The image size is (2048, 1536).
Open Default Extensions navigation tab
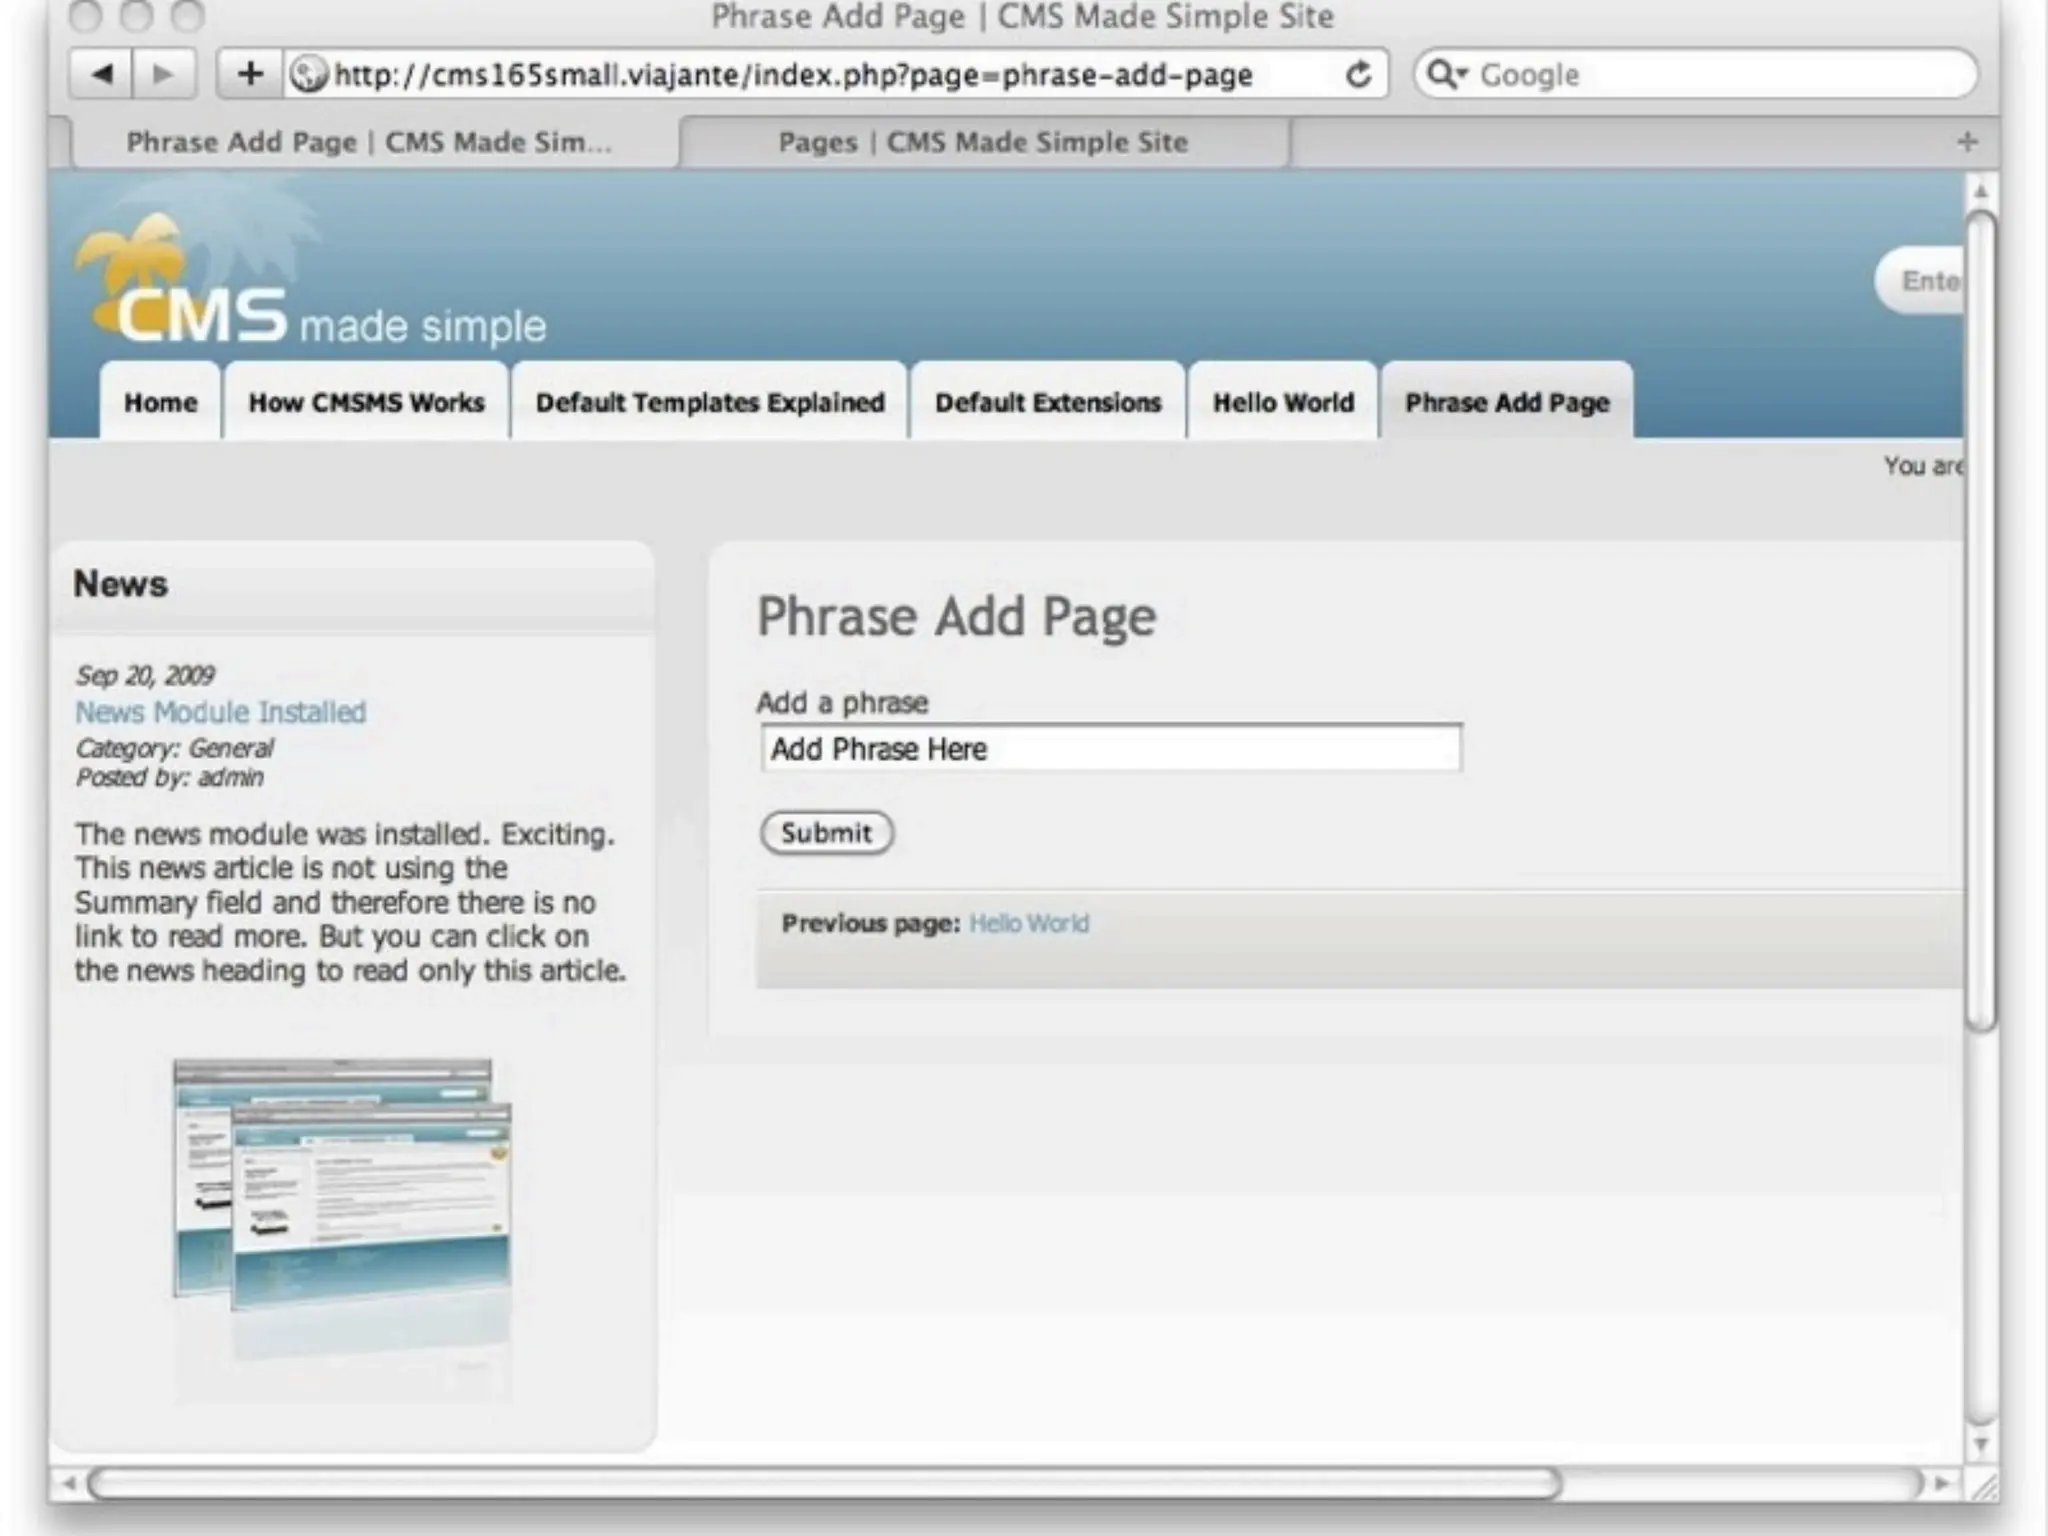[1048, 402]
